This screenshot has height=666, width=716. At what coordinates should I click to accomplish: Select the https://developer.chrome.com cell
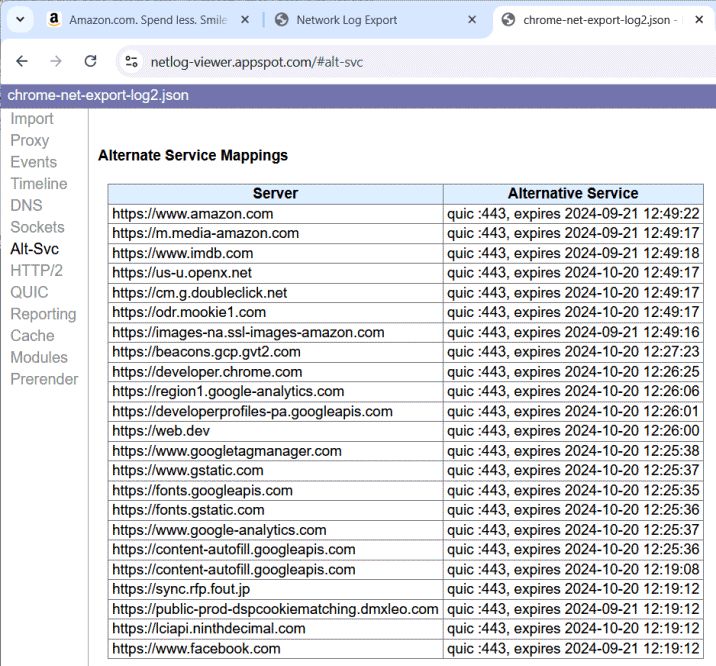pos(275,372)
